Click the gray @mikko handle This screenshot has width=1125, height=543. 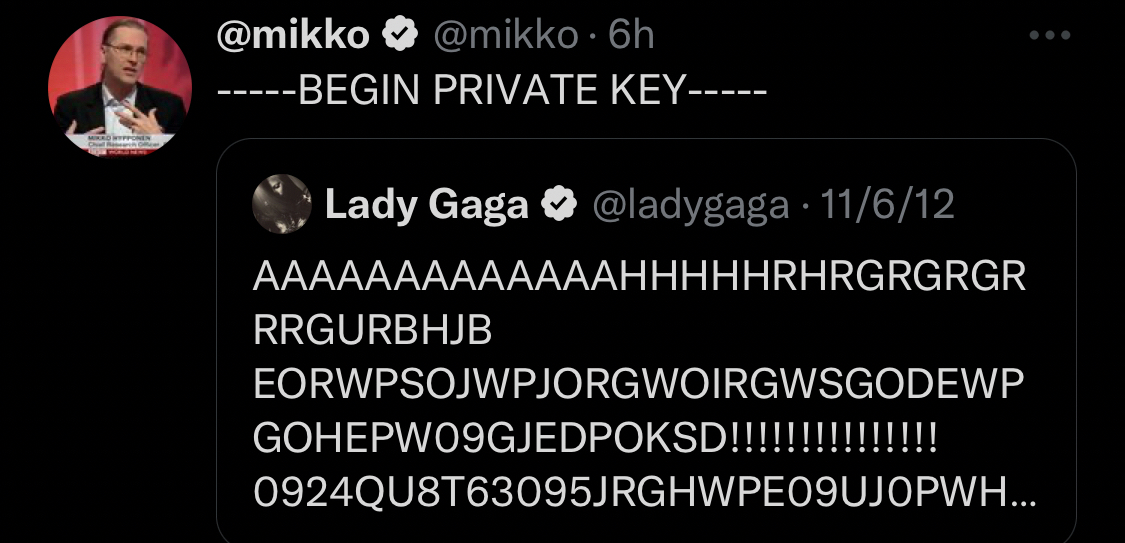(505, 36)
